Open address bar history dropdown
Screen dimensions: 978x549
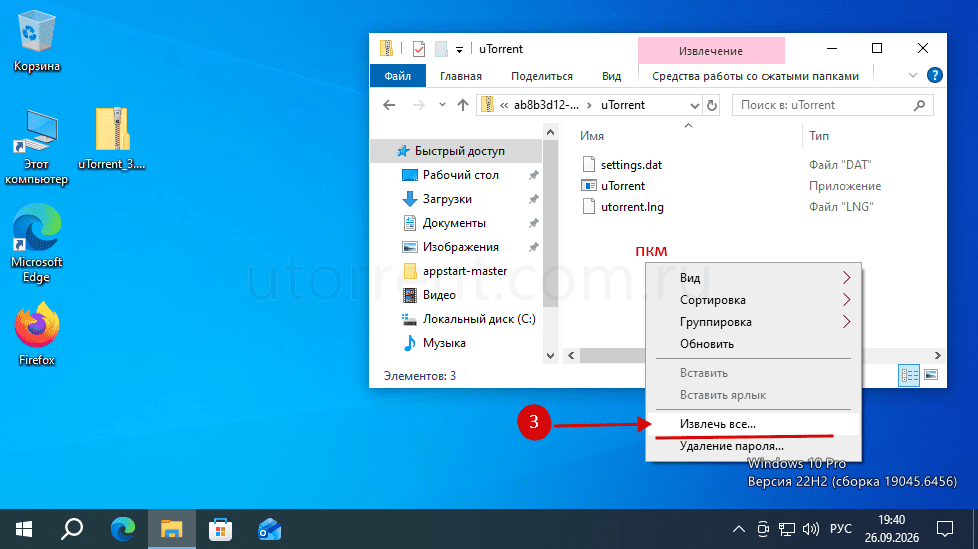694,105
